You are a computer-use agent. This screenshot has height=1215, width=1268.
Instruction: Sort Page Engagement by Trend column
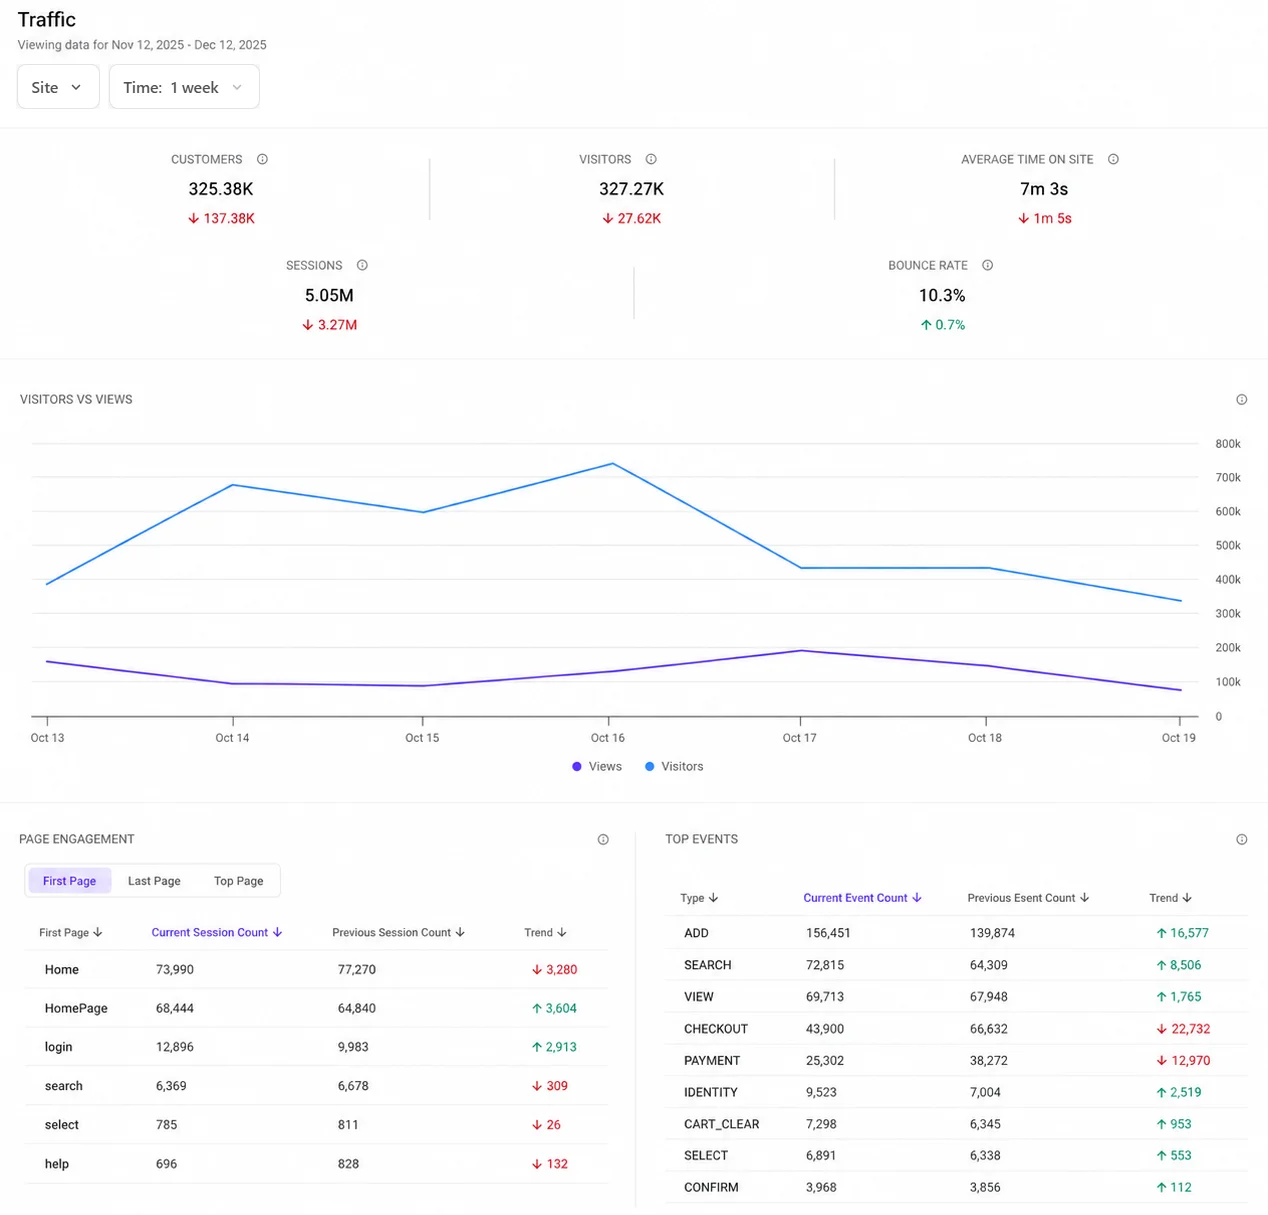click(x=545, y=932)
